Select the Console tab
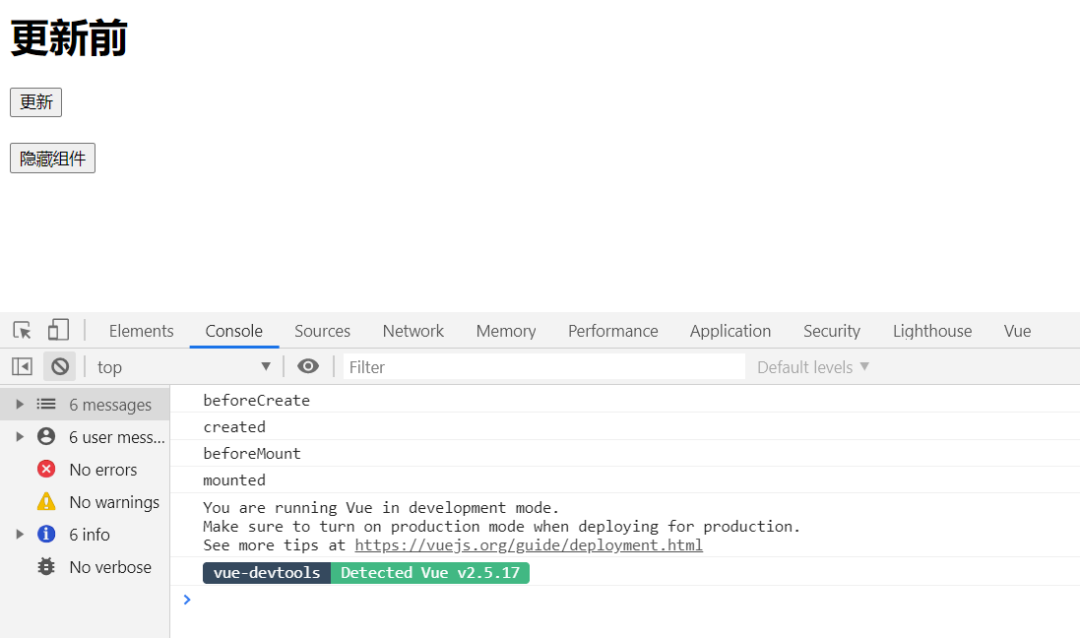The width and height of the screenshot is (1080, 638). pos(234,331)
